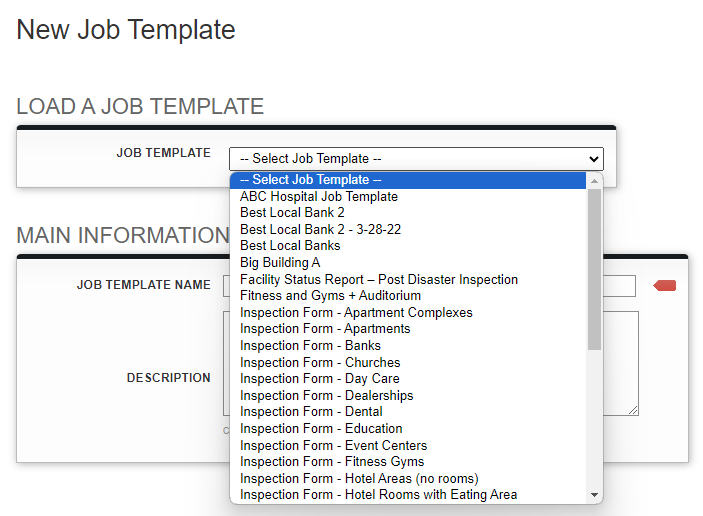
Task: Select Inspection Form - Apartment Complexes
Action: pyautogui.click(x=408, y=312)
